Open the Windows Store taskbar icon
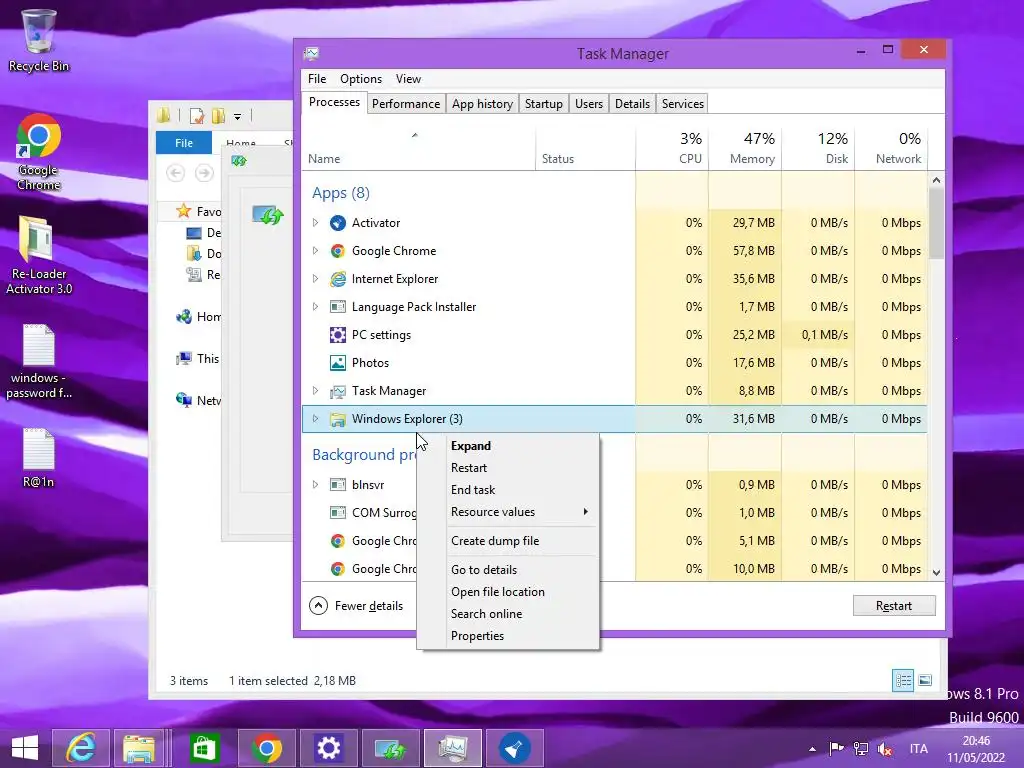1024x768 pixels. point(204,748)
